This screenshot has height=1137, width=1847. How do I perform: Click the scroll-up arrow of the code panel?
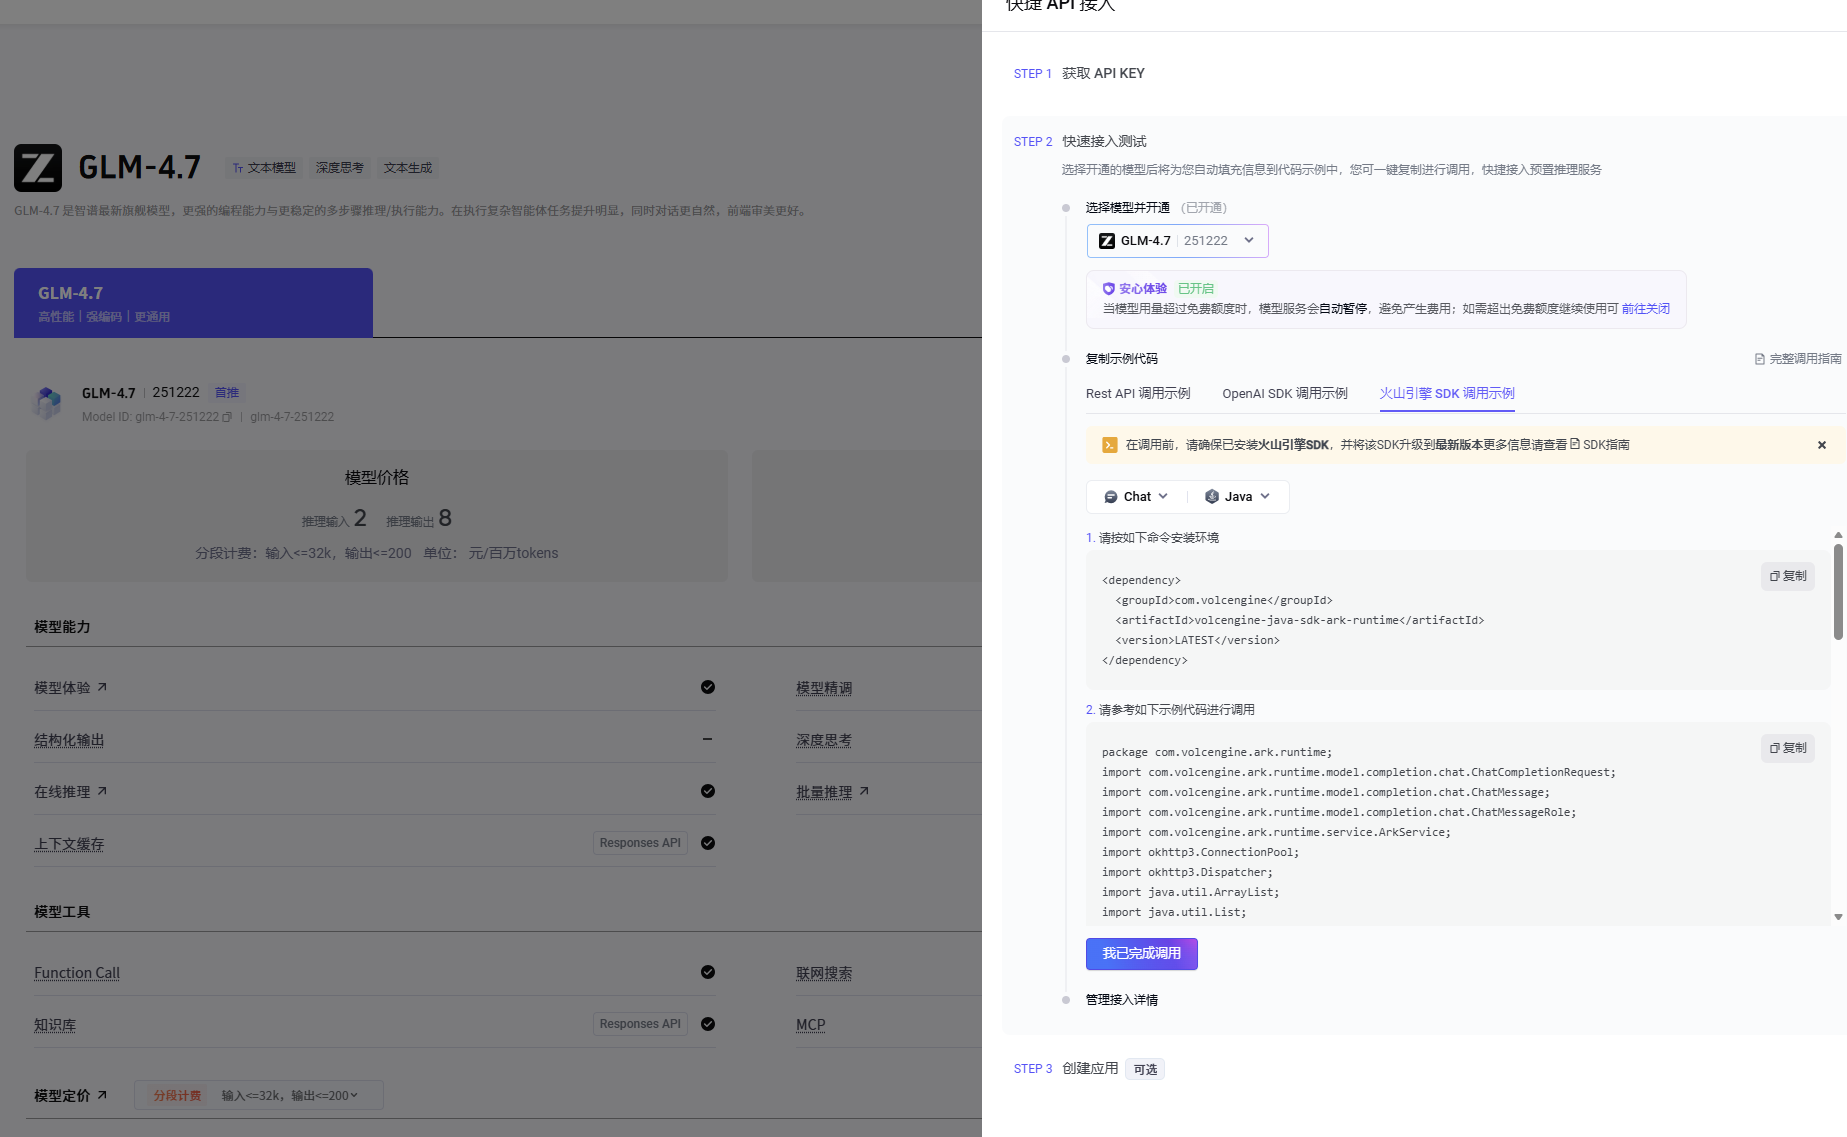(x=1838, y=536)
